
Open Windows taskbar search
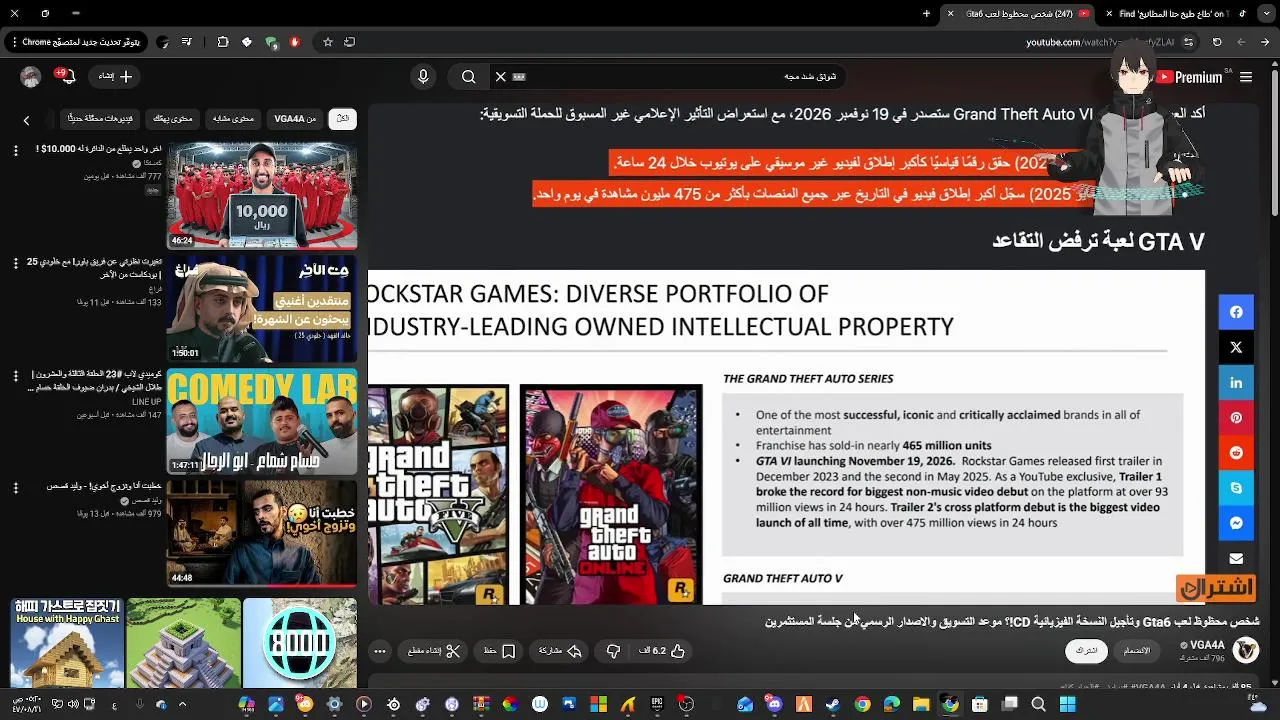(1039, 705)
